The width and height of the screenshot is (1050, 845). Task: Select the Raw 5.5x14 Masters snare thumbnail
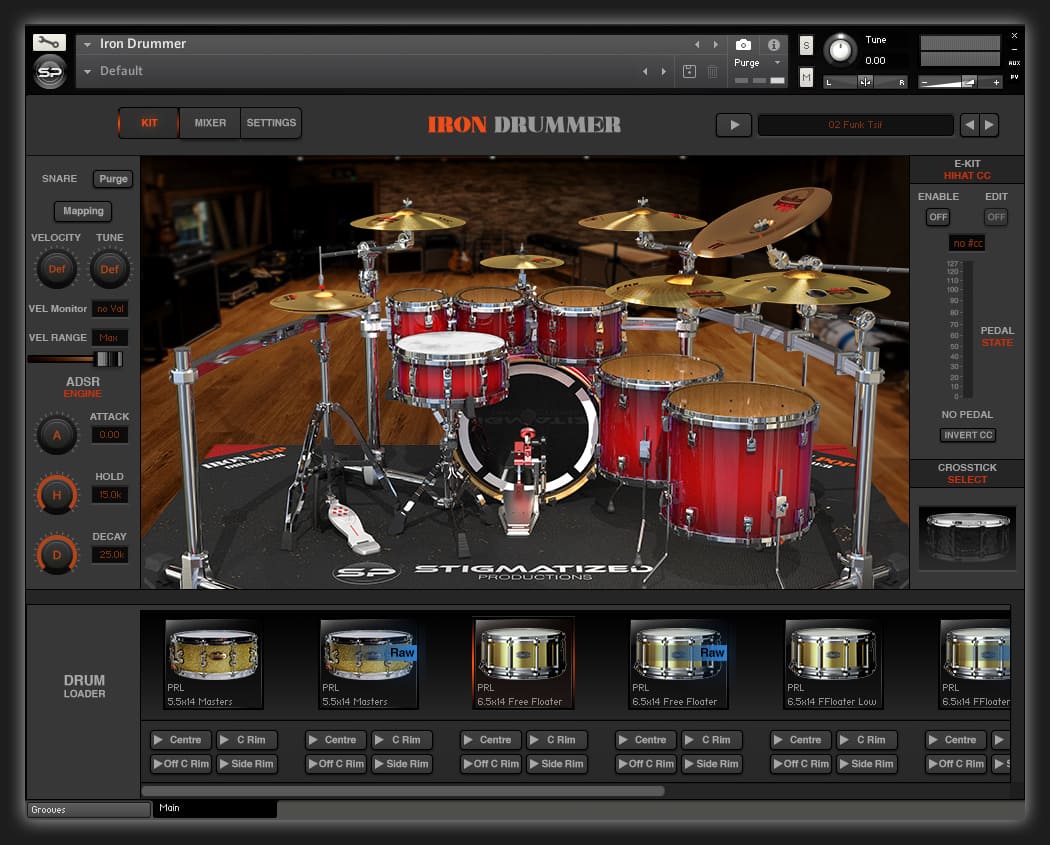[369, 664]
